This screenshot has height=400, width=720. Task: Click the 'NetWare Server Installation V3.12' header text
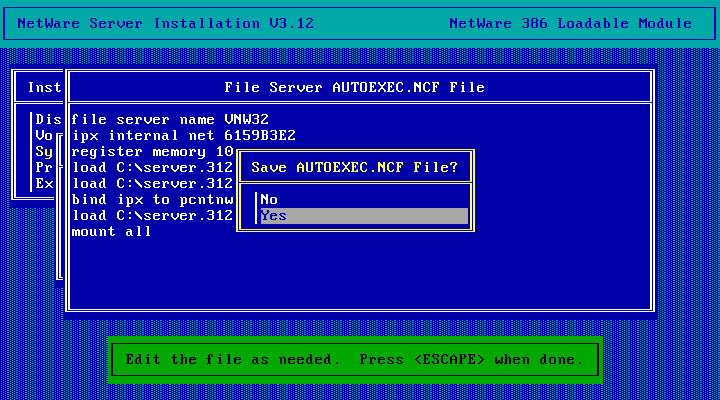[x=165, y=23]
